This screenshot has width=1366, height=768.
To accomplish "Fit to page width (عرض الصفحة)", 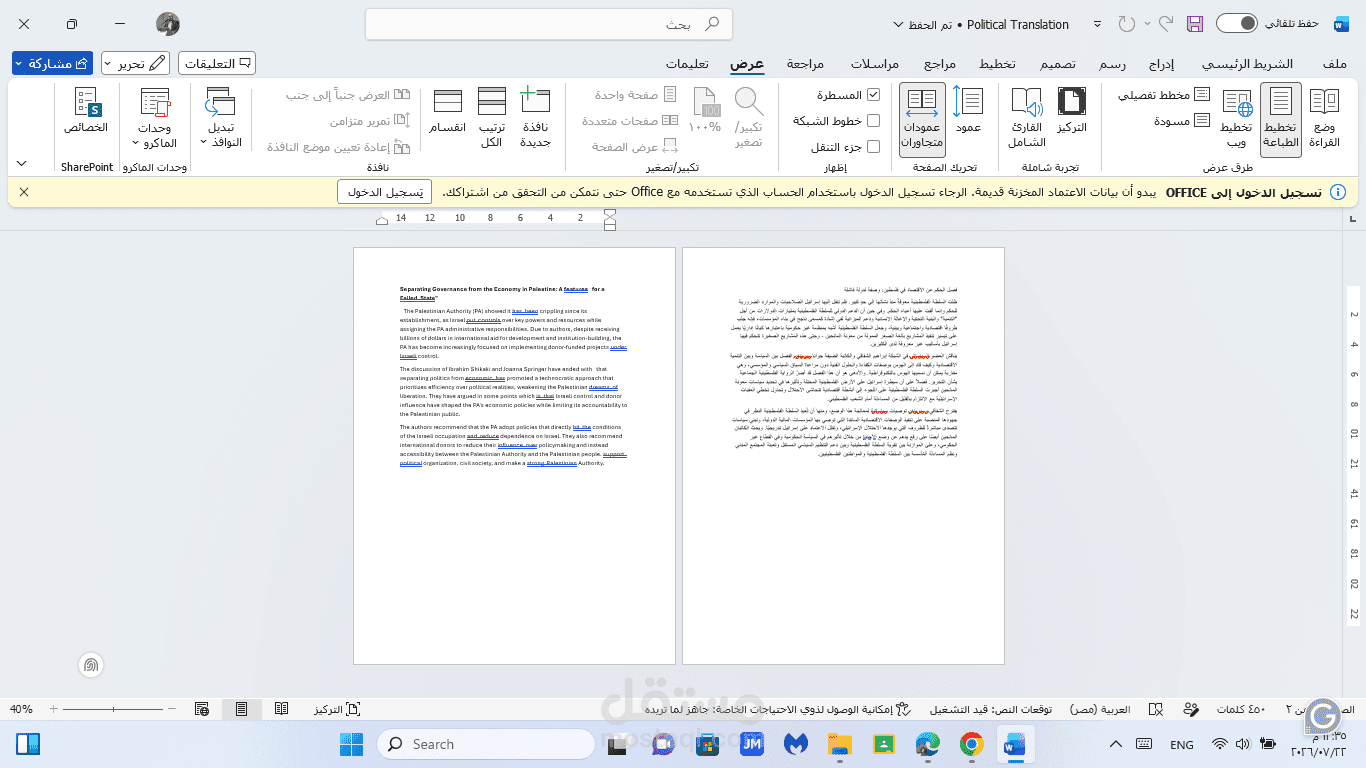I will click(634, 147).
